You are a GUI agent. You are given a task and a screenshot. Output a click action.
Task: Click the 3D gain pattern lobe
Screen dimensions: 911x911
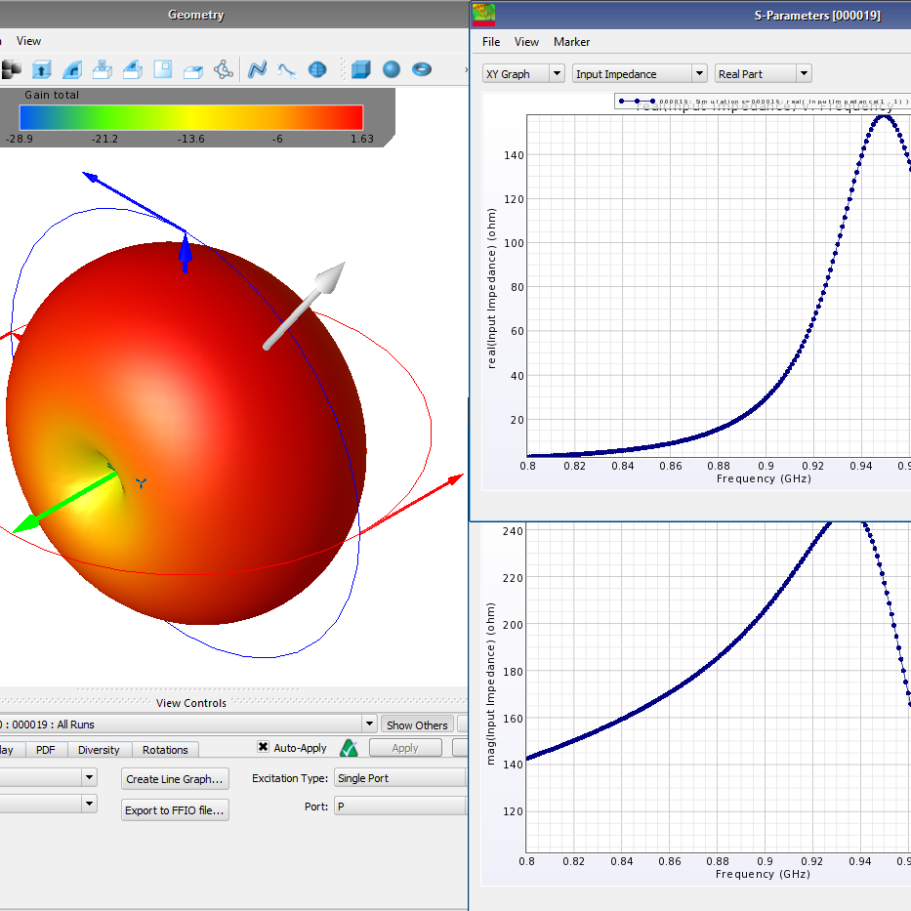186,433
